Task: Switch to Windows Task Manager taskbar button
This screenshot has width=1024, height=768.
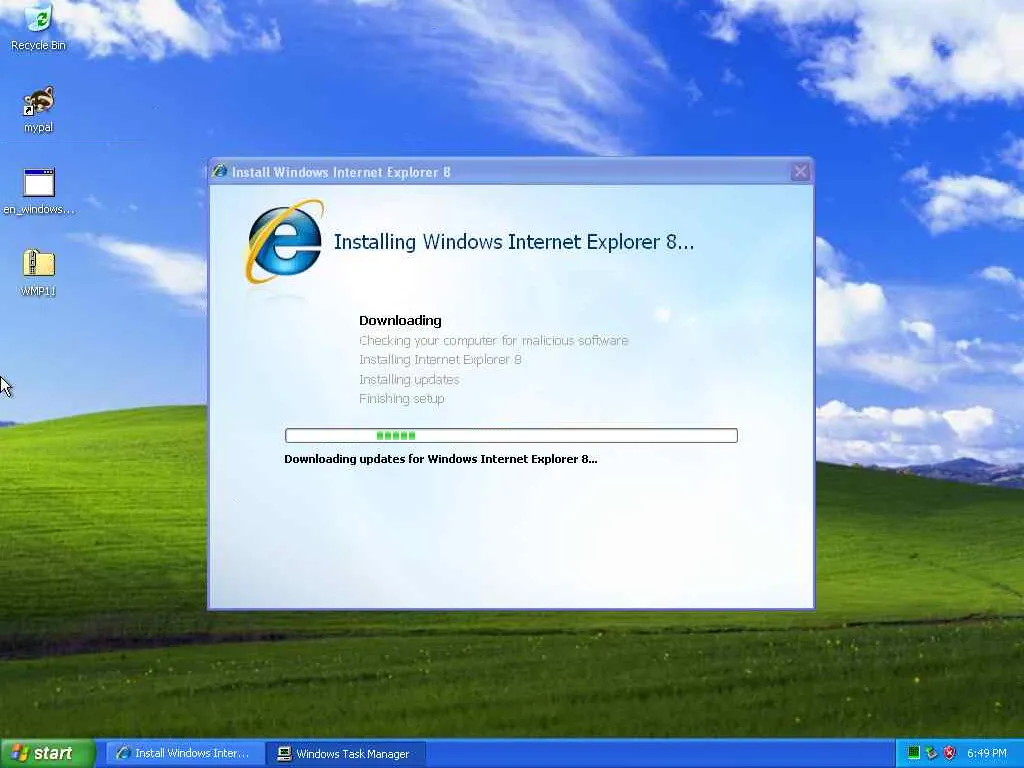Action: pos(347,754)
